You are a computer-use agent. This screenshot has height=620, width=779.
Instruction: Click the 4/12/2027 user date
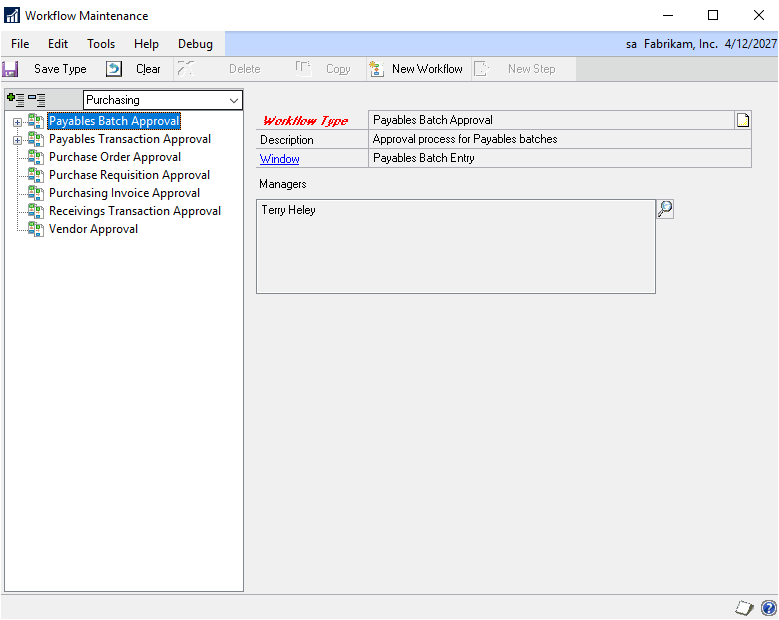[x=751, y=44]
